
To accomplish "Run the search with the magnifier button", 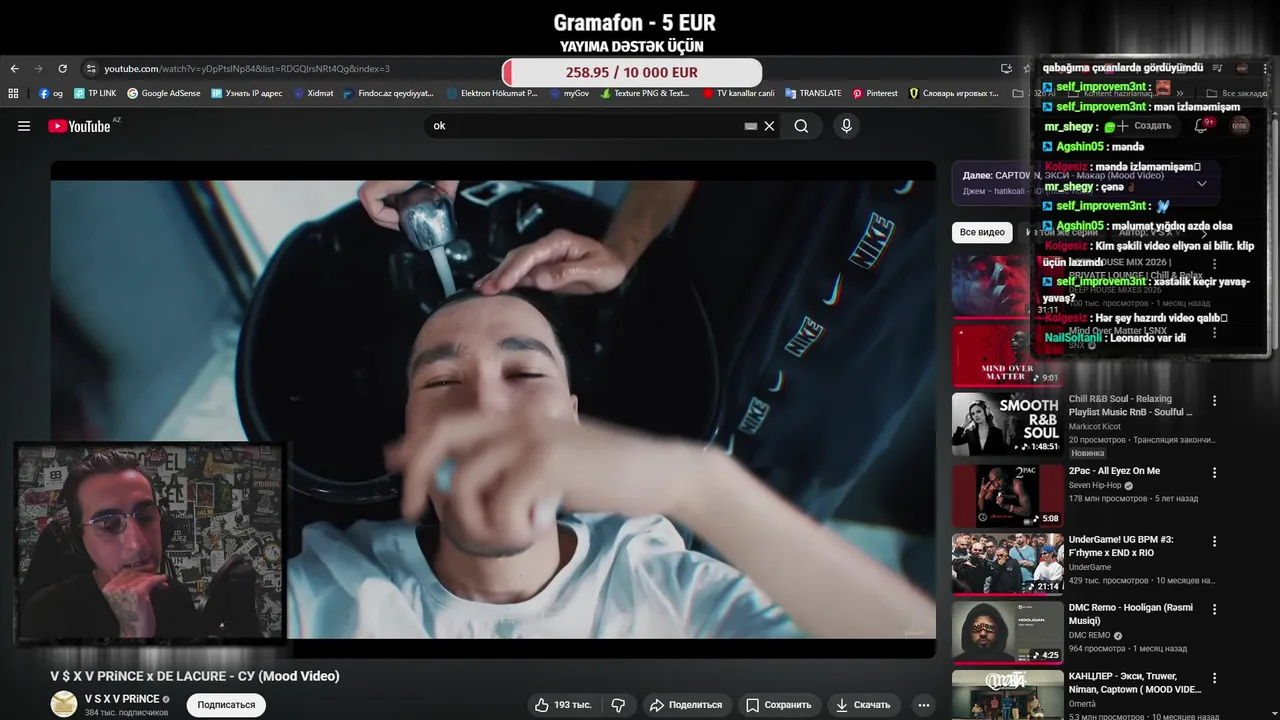I will 801,126.
